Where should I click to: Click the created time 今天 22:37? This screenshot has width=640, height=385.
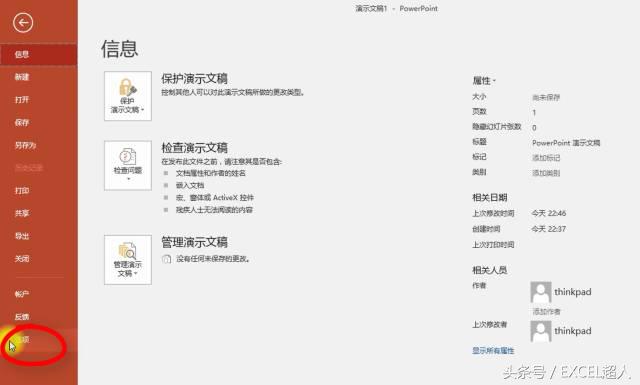coord(549,229)
